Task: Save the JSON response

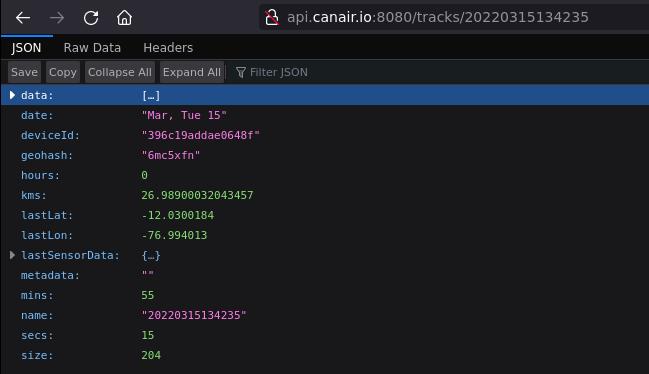Action: pyautogui.click(x=24, y=72)
